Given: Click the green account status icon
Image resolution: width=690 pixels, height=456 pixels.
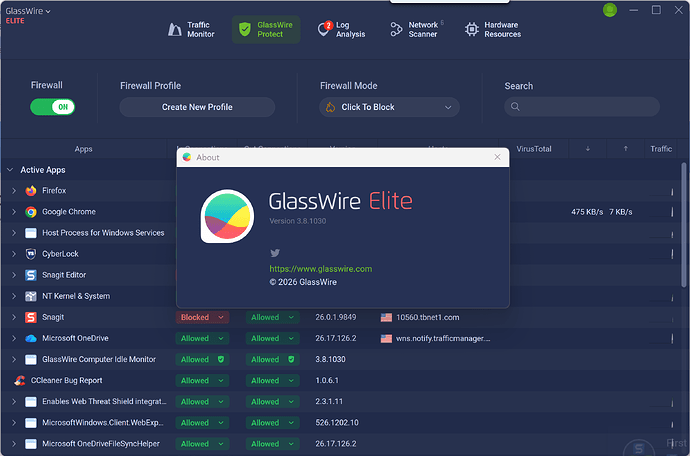Looking at the screenshot, I should 610,10.
